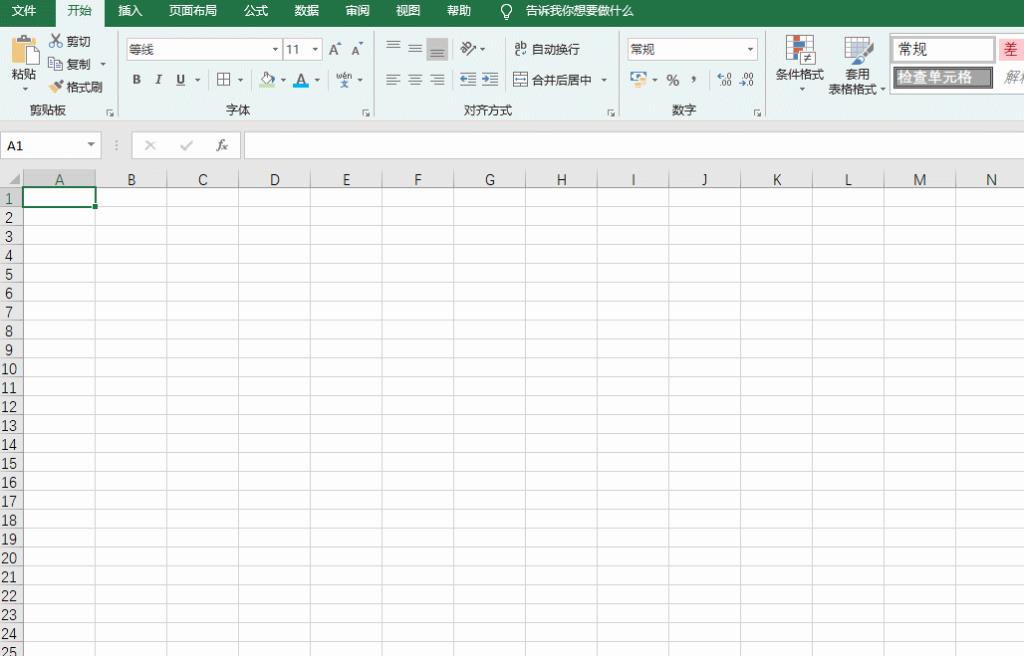
Task: Apply the Check Cell (检查单元格) style
Action: click(942, 77)
